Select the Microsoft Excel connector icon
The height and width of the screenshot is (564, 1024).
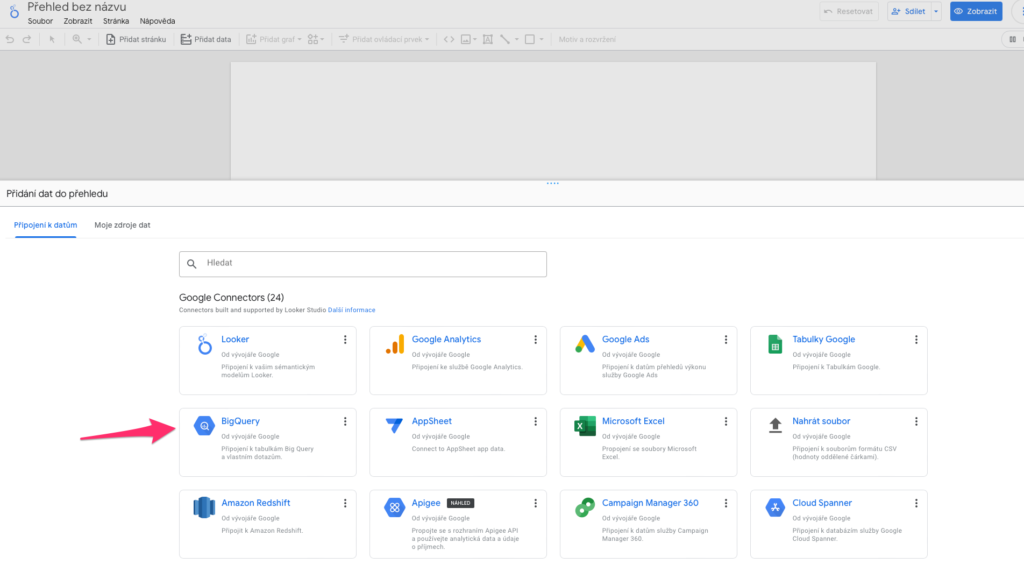(585, 426)
